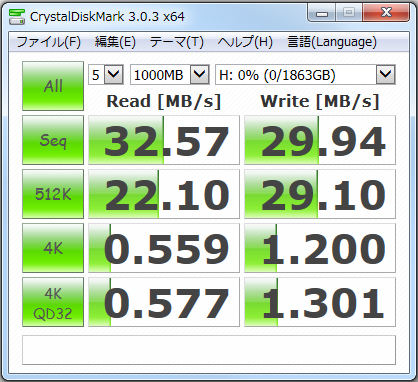Click the 512K write result 29.10
This screenshot has width=418, height=382.
[x=320, y=194]
